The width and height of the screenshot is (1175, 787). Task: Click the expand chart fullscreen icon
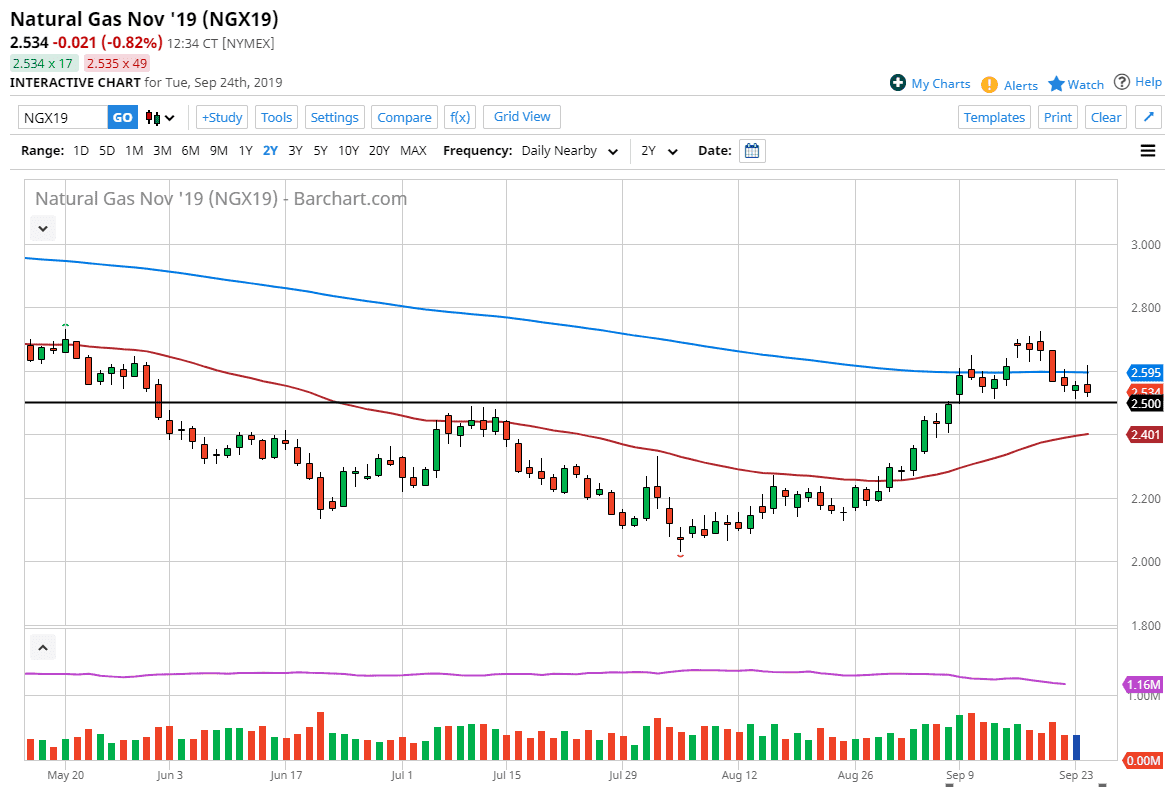[x=1147, y=117]
